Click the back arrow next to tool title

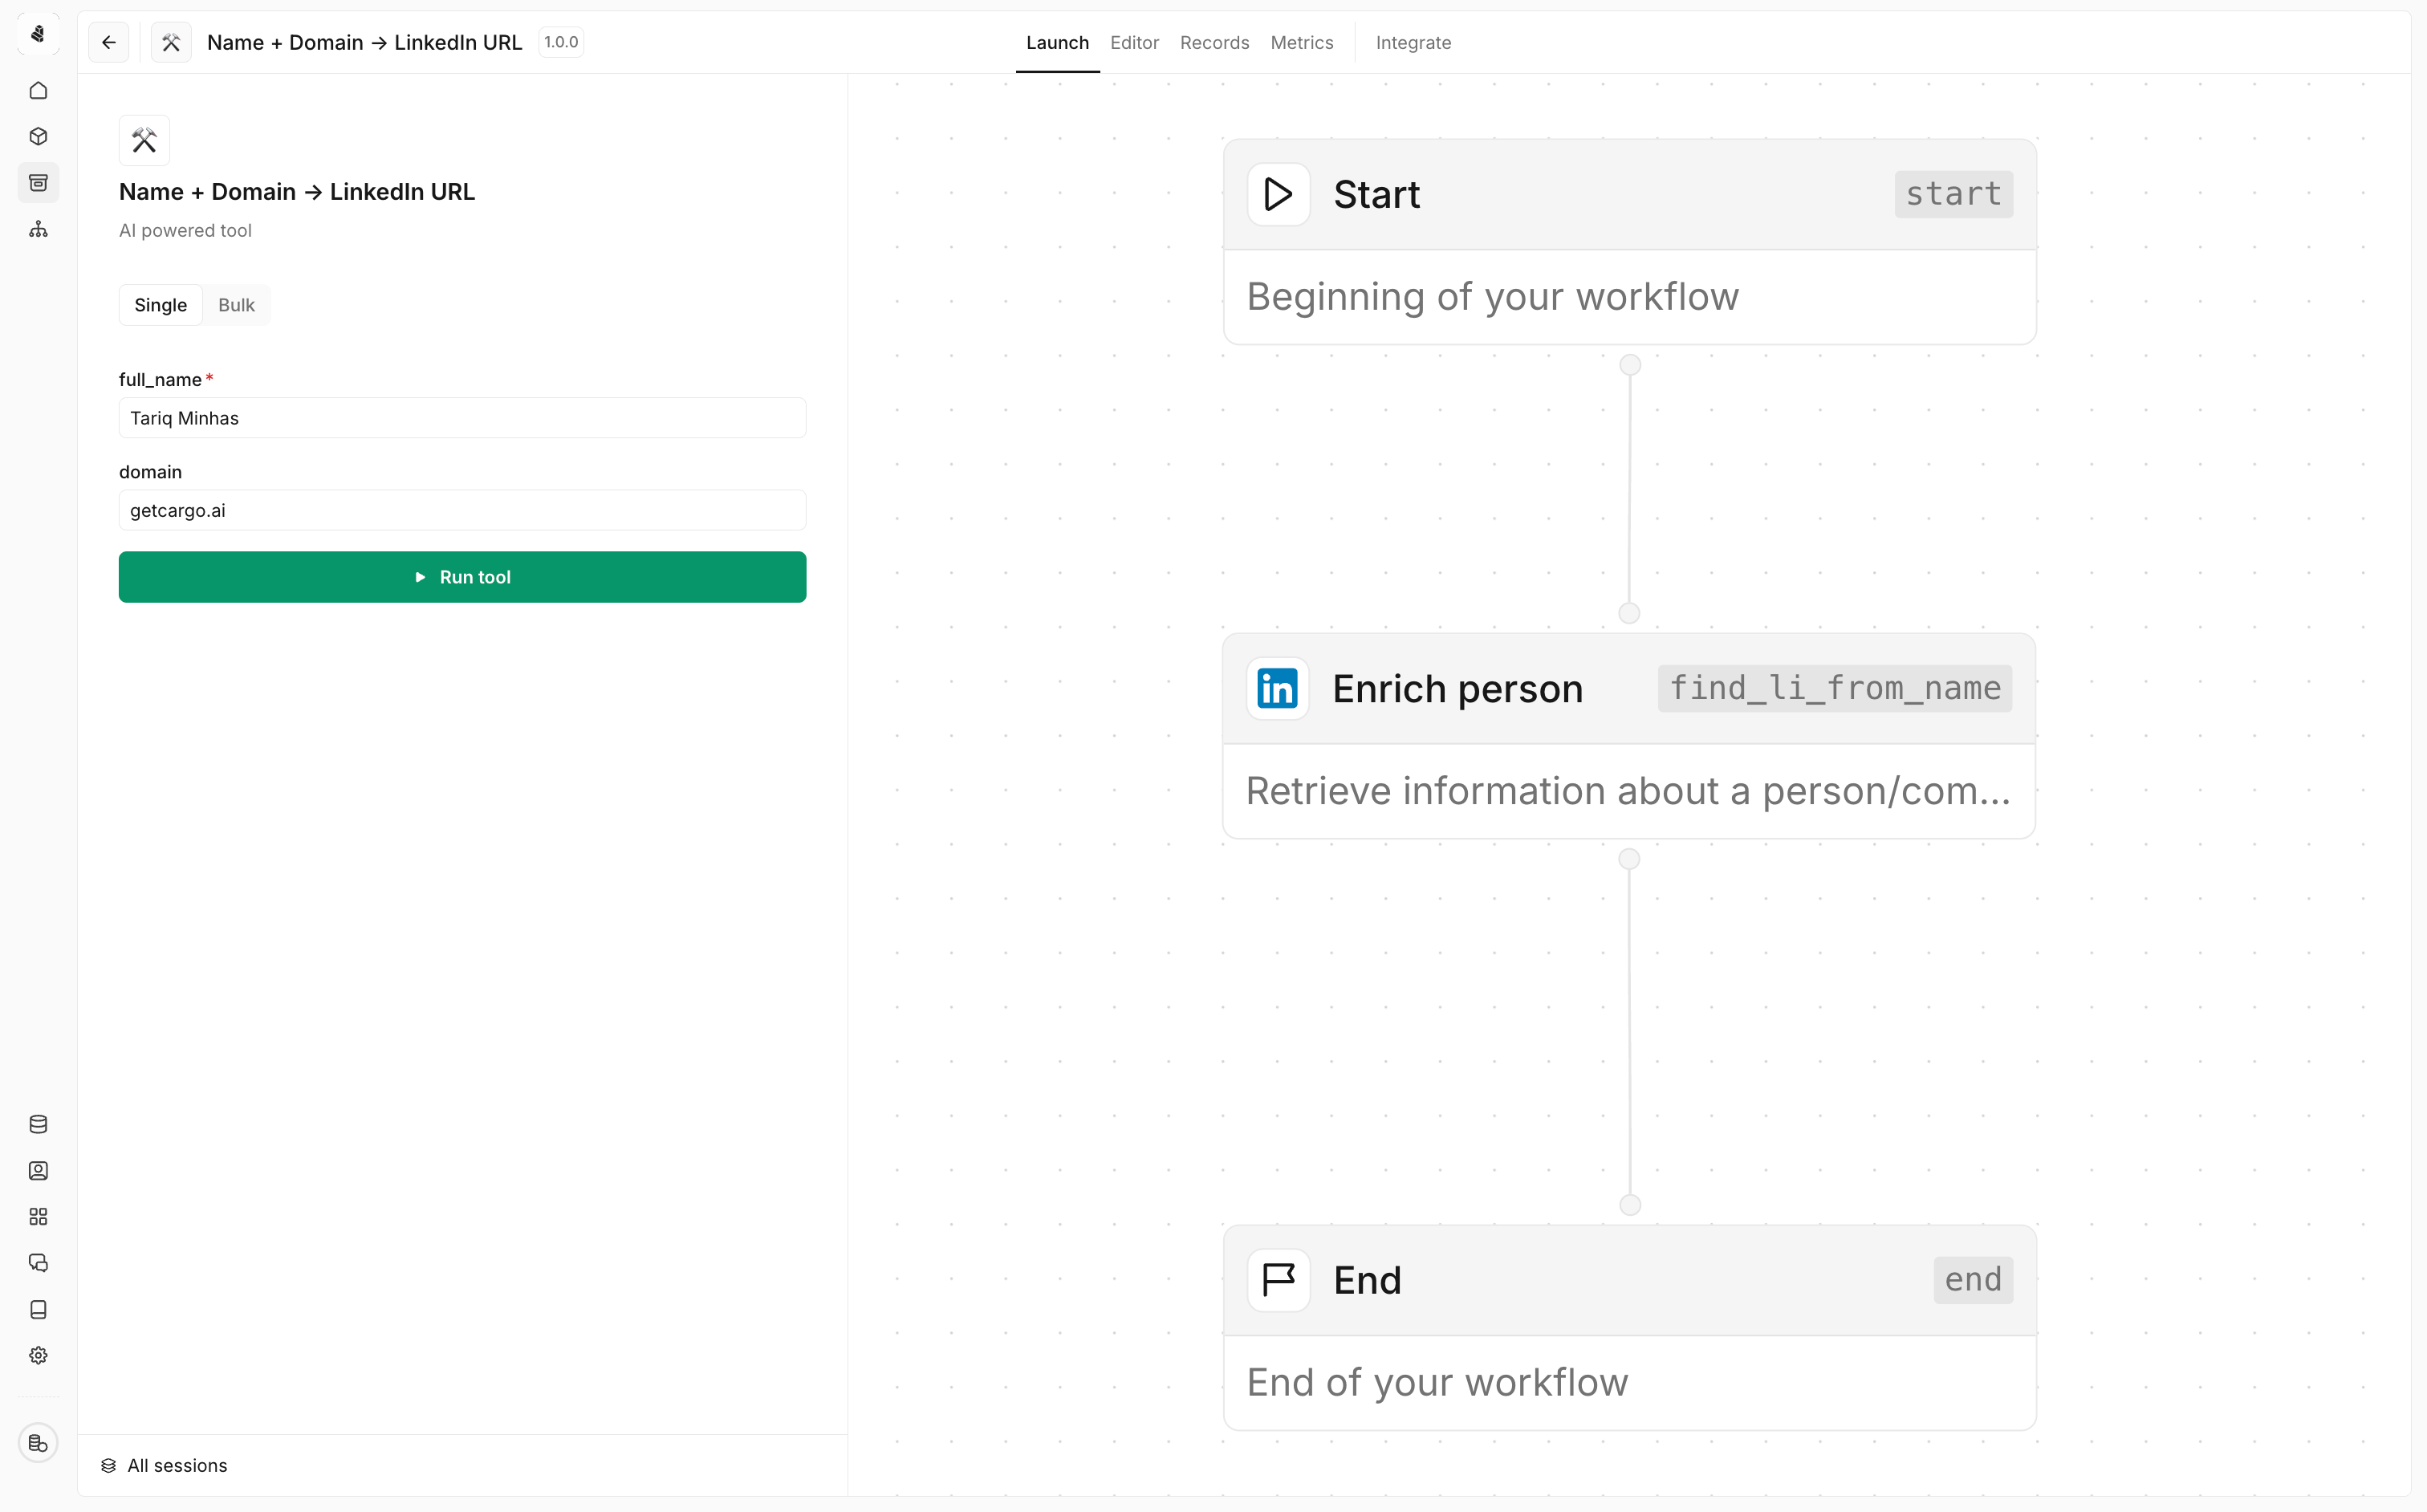click(108, 42)
